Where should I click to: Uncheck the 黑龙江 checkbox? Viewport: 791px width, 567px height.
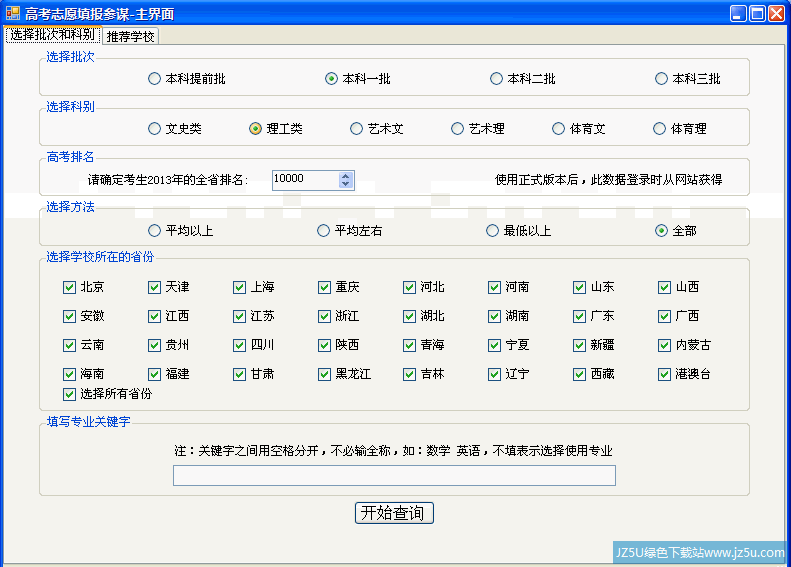coord(324,374)
